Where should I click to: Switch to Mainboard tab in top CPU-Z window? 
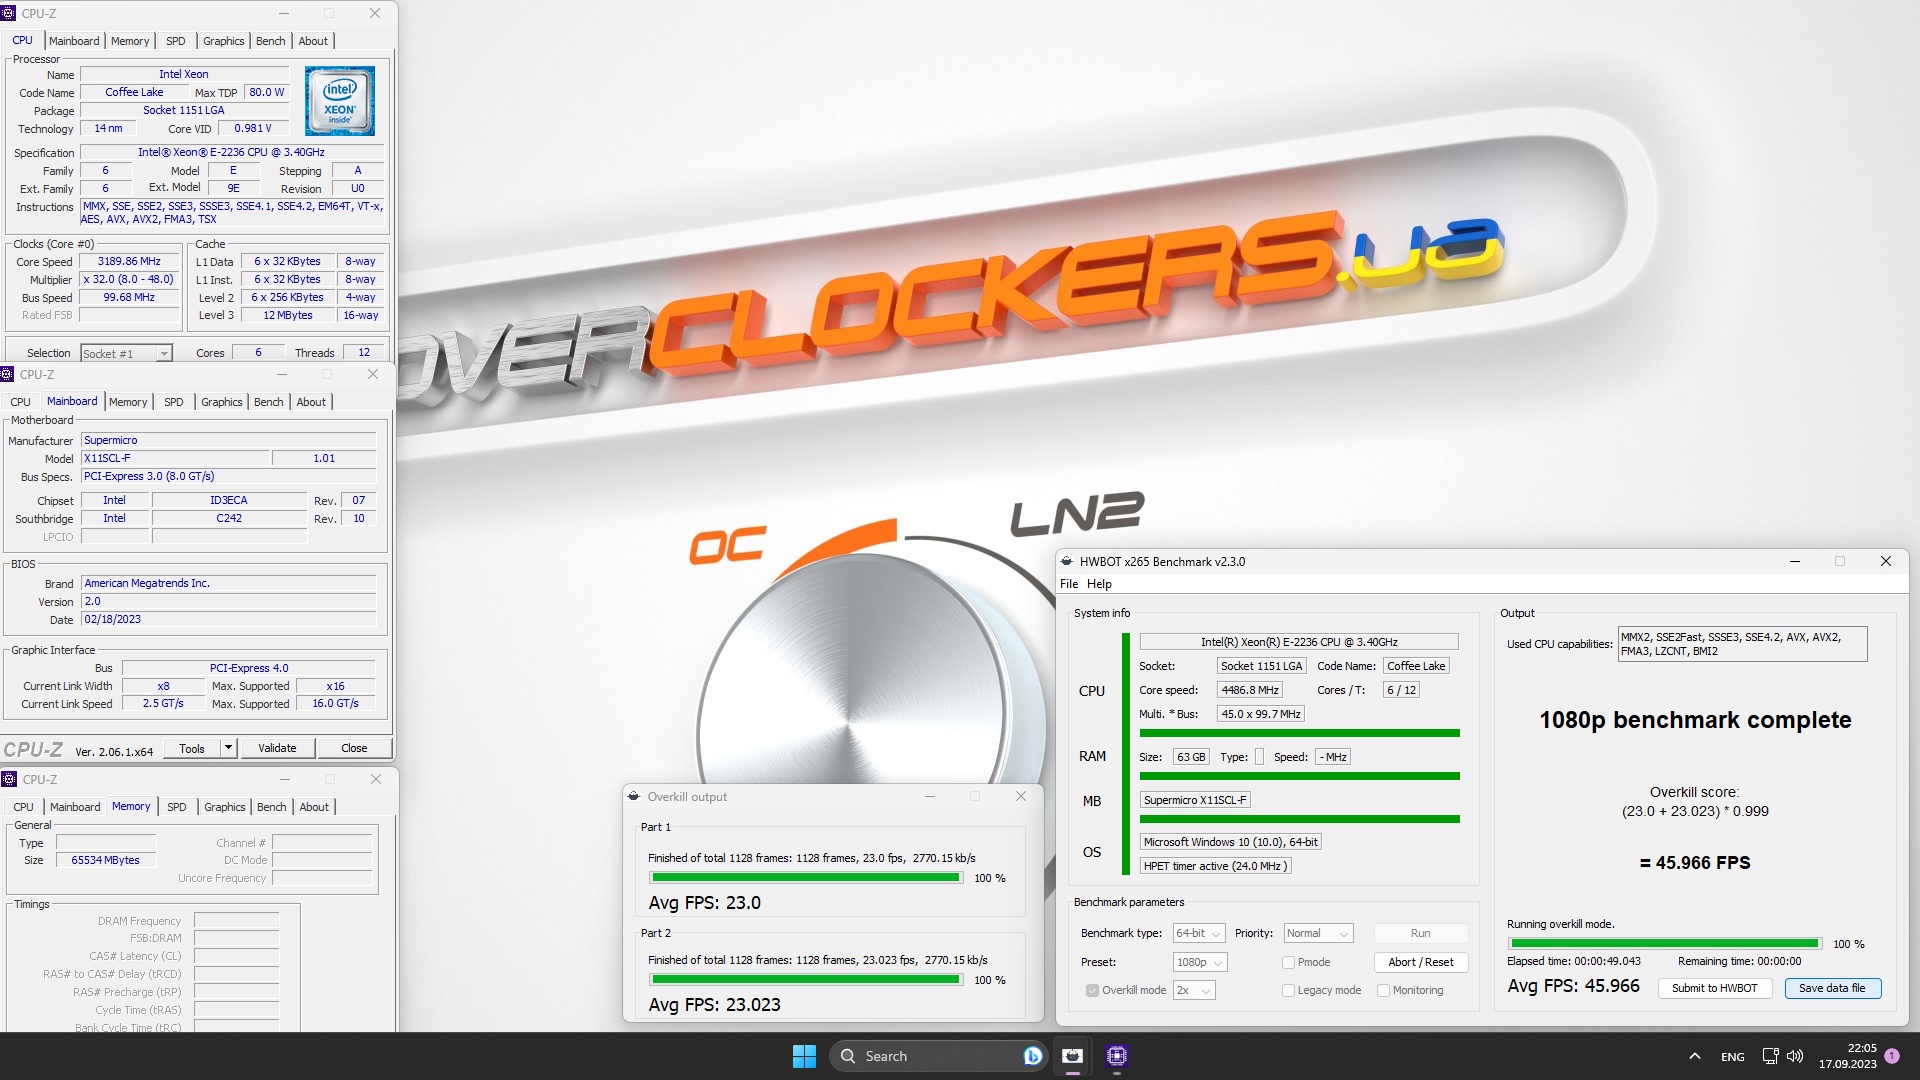click(74, 41)
